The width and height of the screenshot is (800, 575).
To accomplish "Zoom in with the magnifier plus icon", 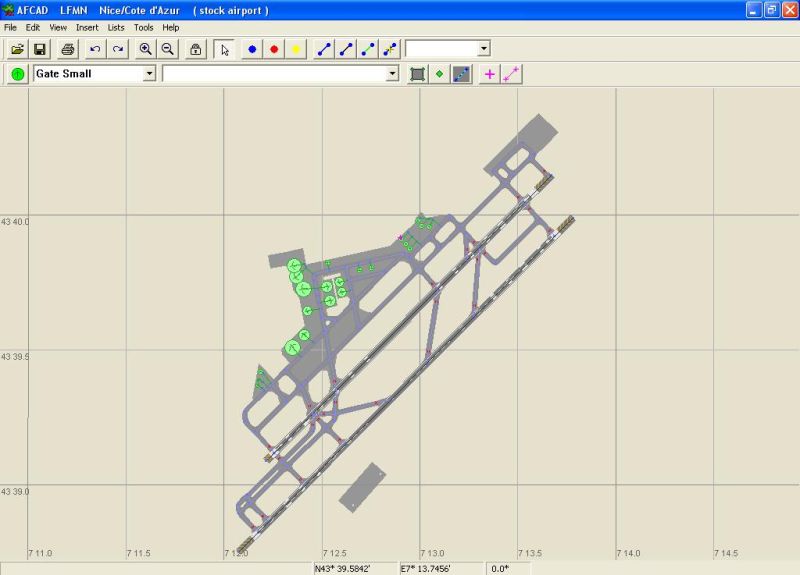I will [145, 49].
